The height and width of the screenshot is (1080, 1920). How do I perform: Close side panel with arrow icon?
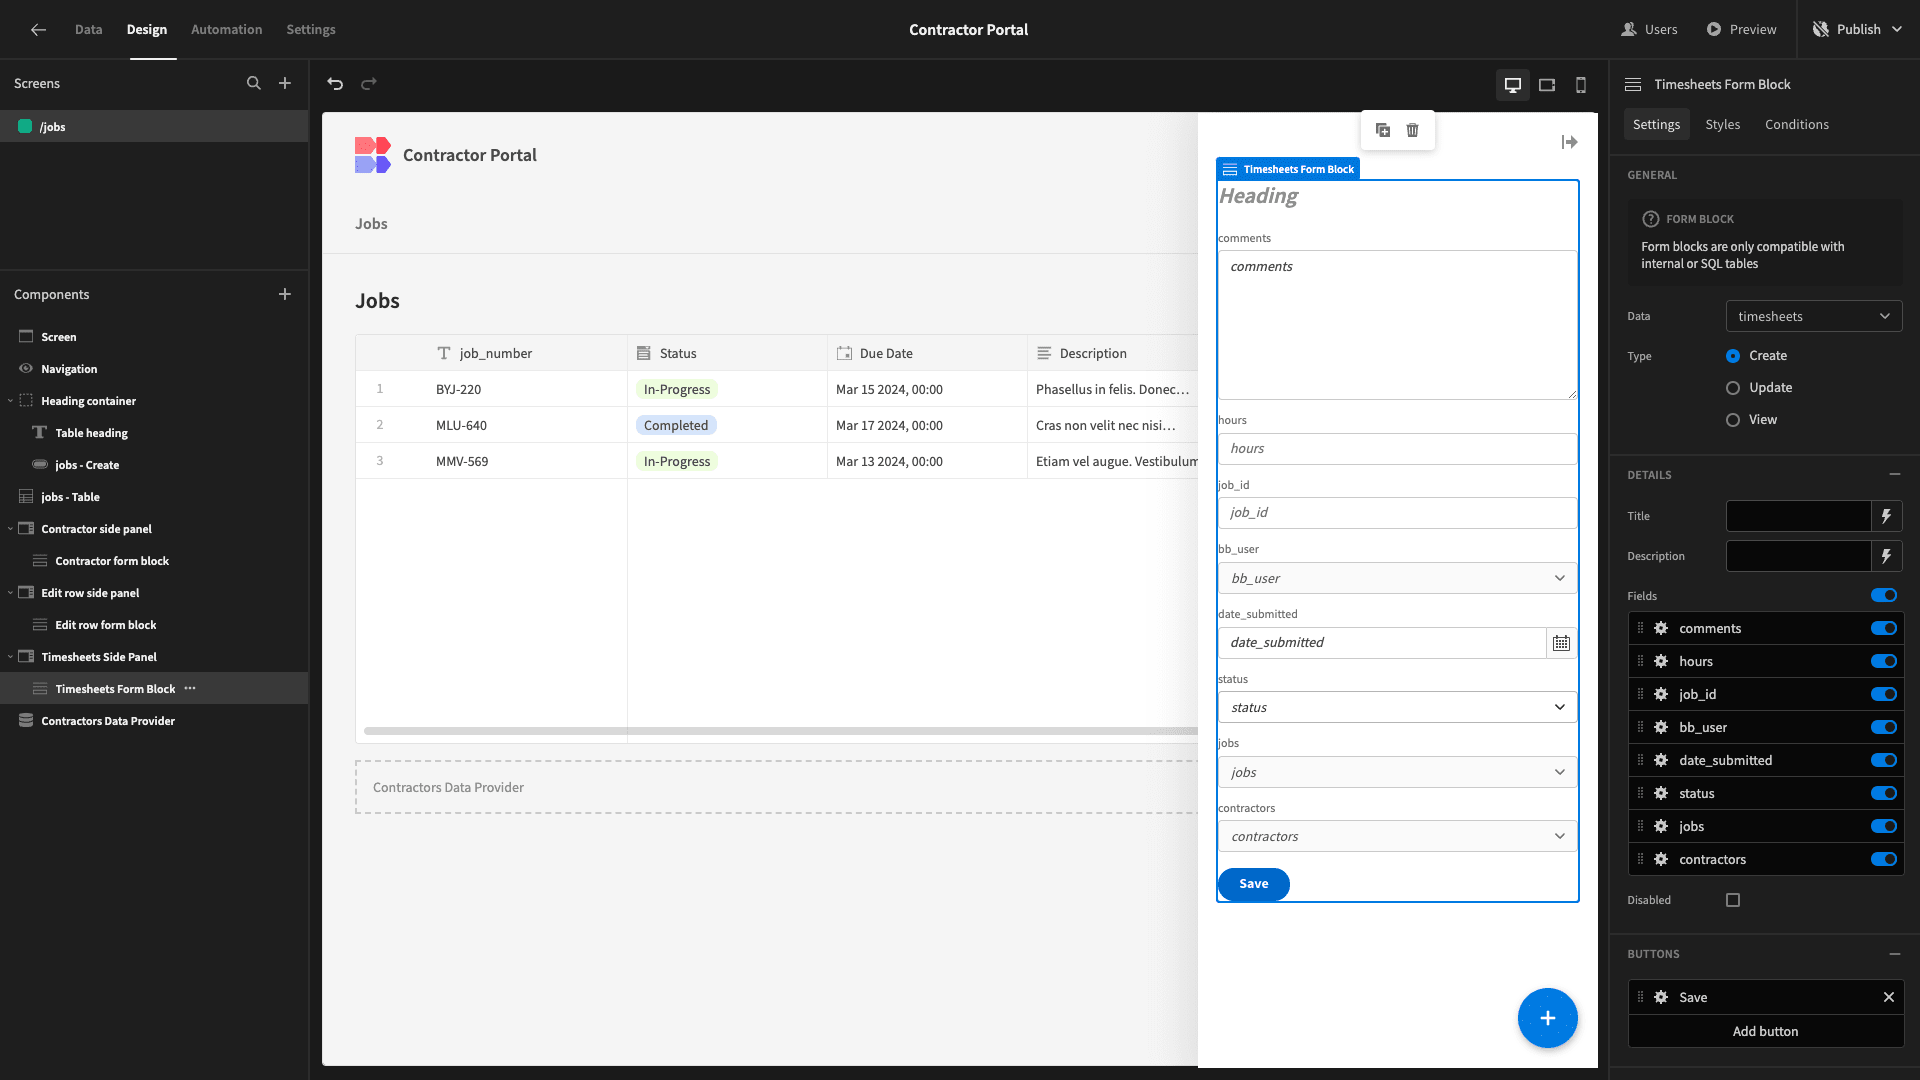pos(1570,143)
